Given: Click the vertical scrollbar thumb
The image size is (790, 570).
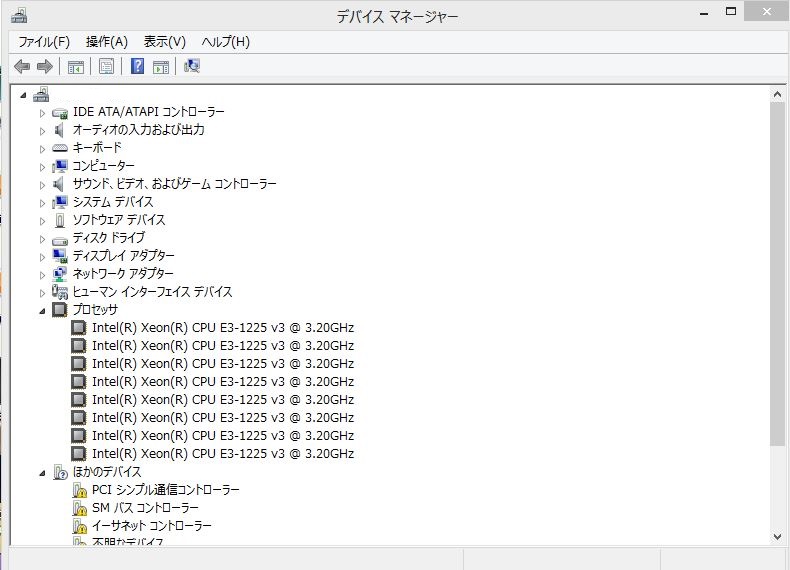Looking at the screenshot, I should tap(777, 274).
